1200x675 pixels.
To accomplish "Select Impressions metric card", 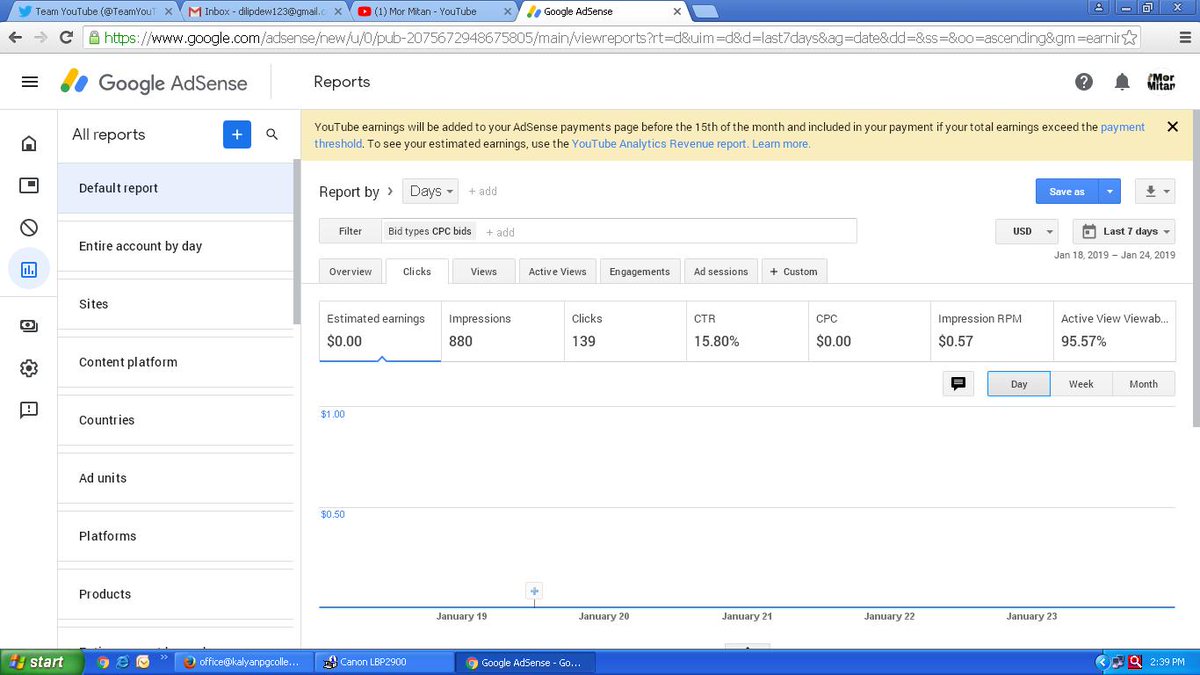I will pyautogui.click(x=502, y=331).
